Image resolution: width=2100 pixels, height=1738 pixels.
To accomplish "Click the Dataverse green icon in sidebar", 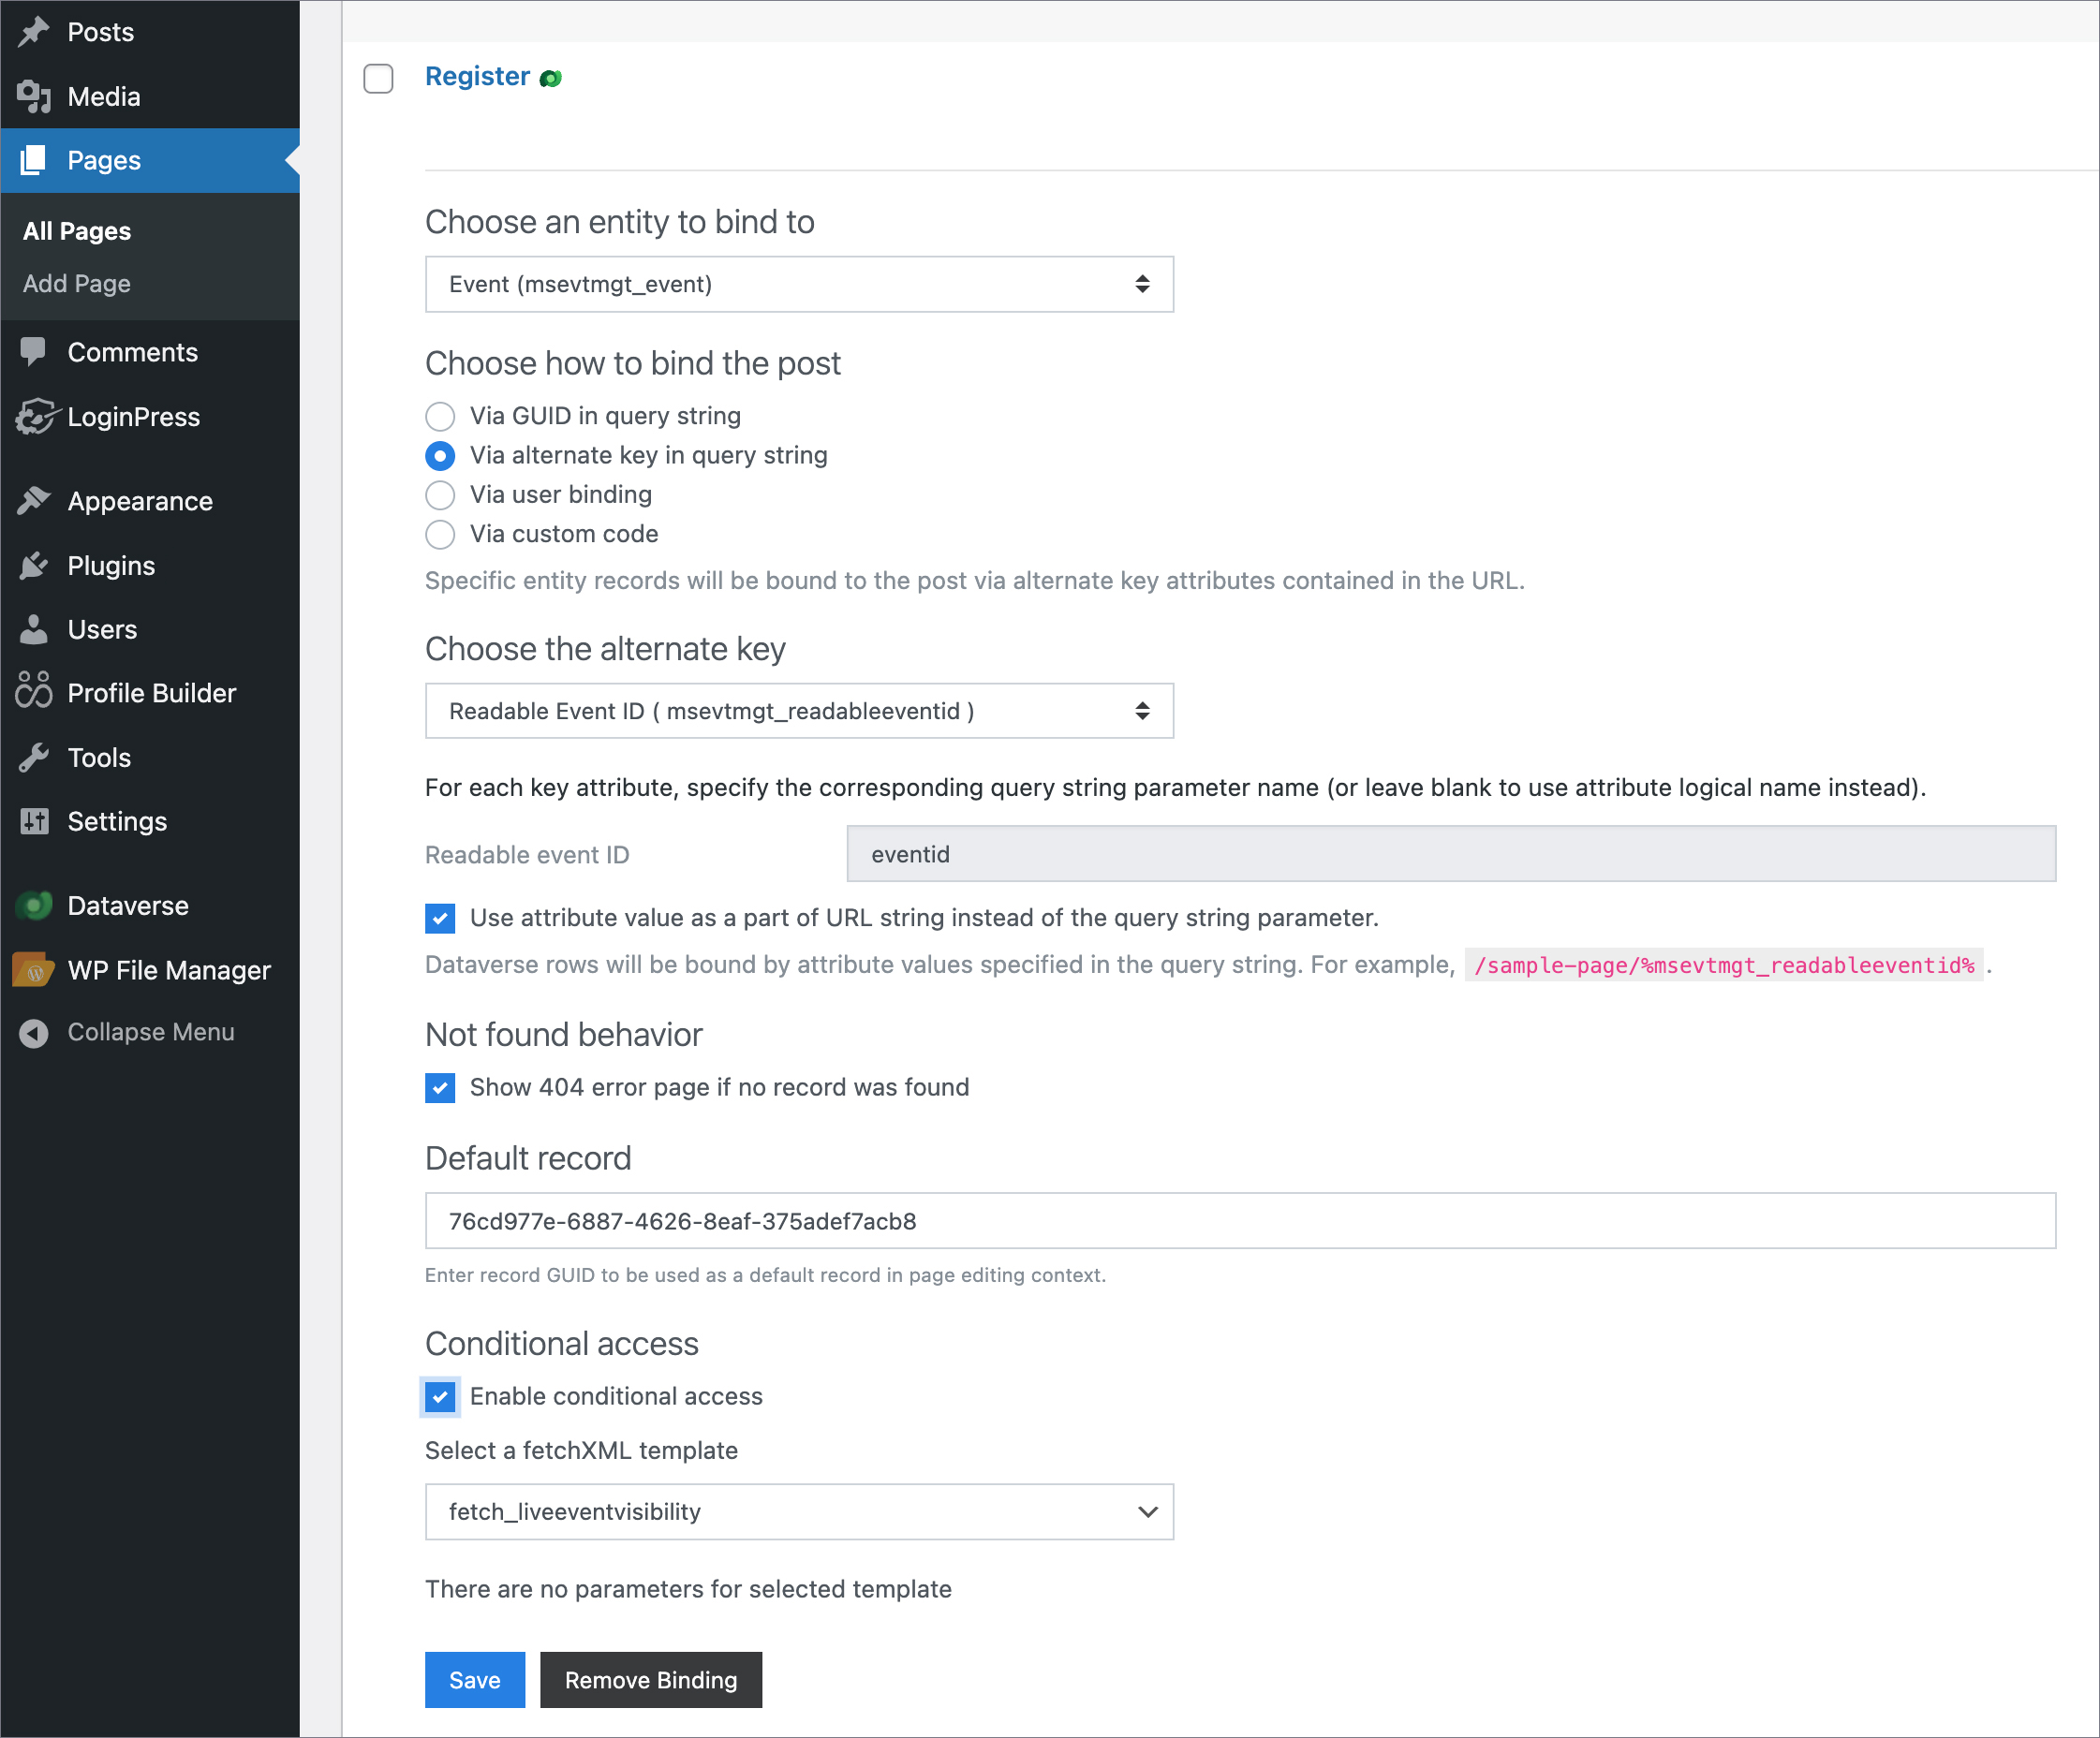I will pos(34,906).
